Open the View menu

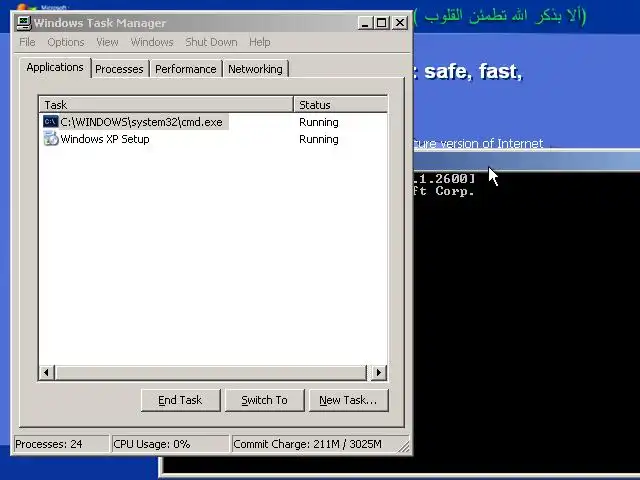pyautogui.click(x=107, y=42)
